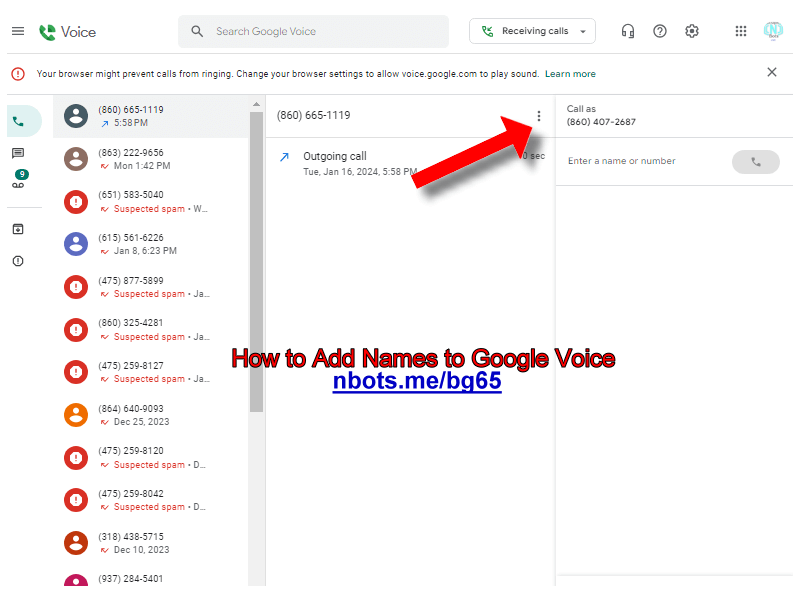Select avatar for (864) 640-9093 call
Image resolution: width=800 pixels, height=600 pixels.
pyautogui.click(x=76, y=415)
